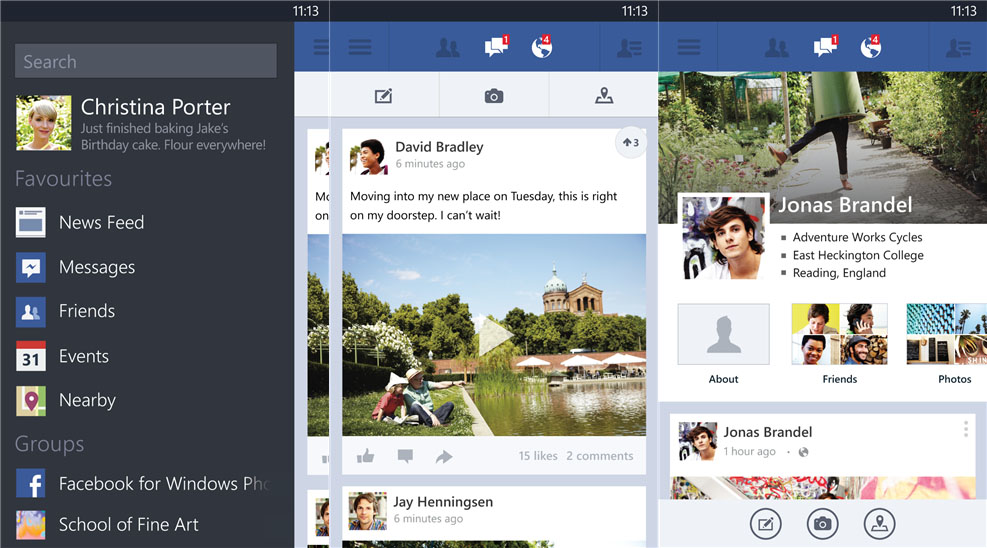Open Facebook for Windows Phone group icon
The height and width of the screenshot is (548, 987).
tap(31, 484)
